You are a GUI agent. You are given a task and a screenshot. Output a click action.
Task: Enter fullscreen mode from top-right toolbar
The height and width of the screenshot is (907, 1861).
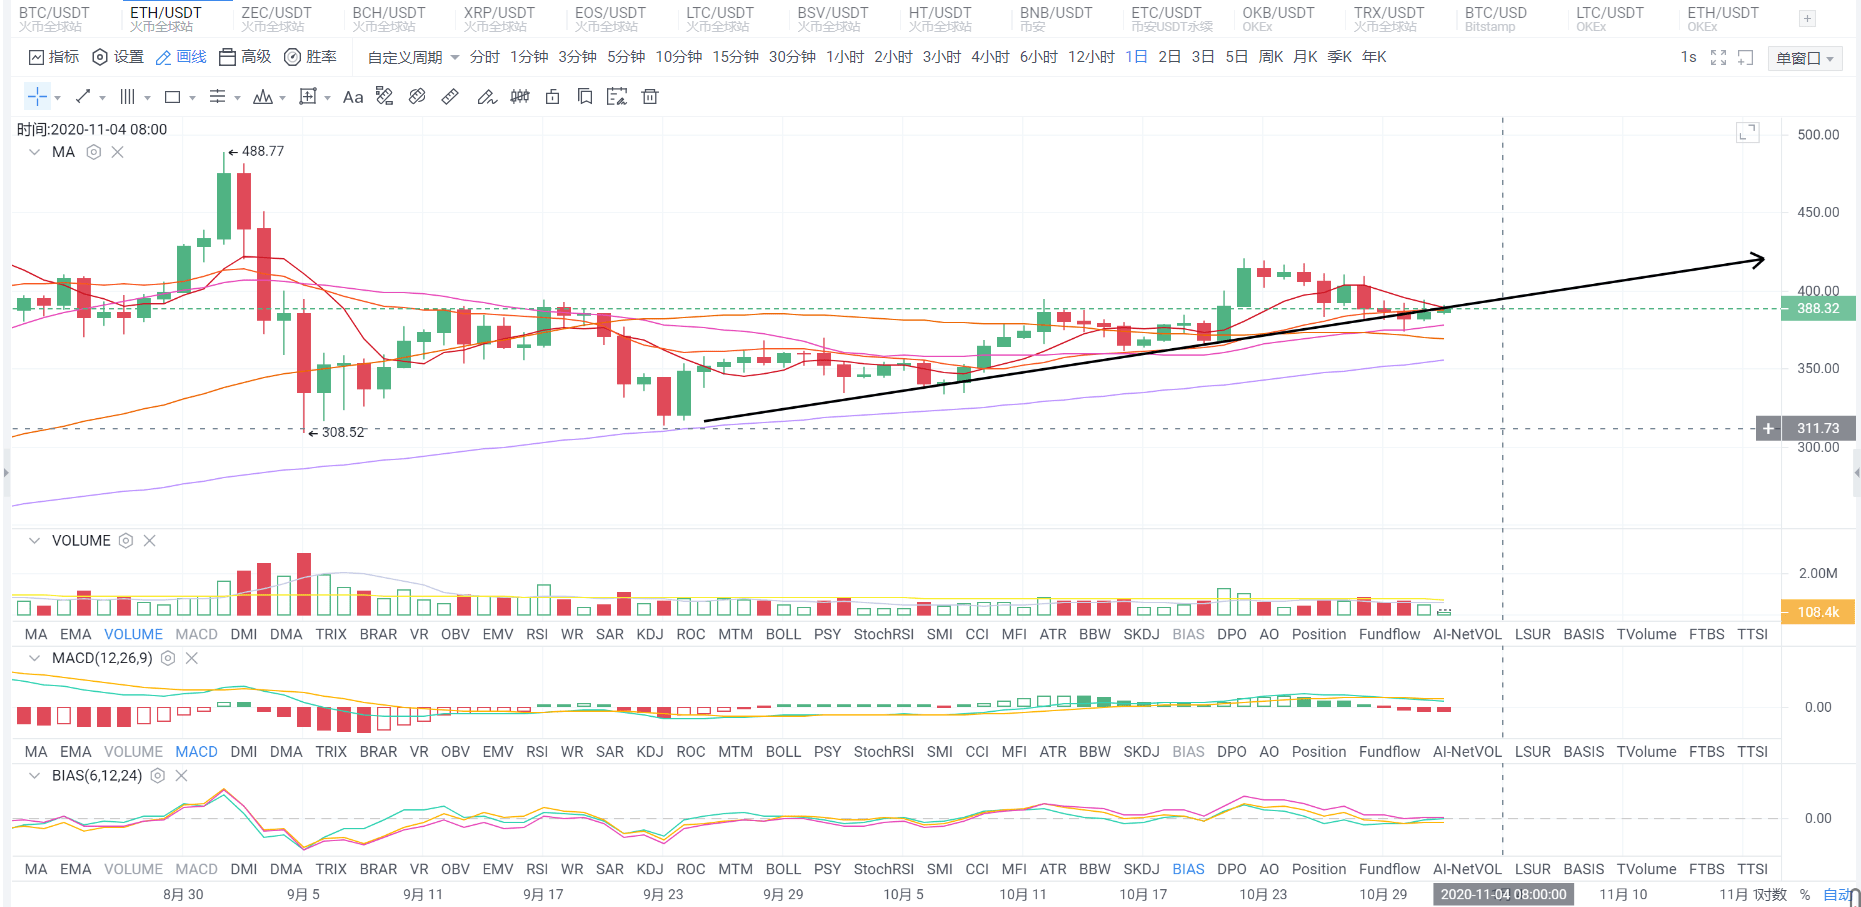pos(1718,58)
